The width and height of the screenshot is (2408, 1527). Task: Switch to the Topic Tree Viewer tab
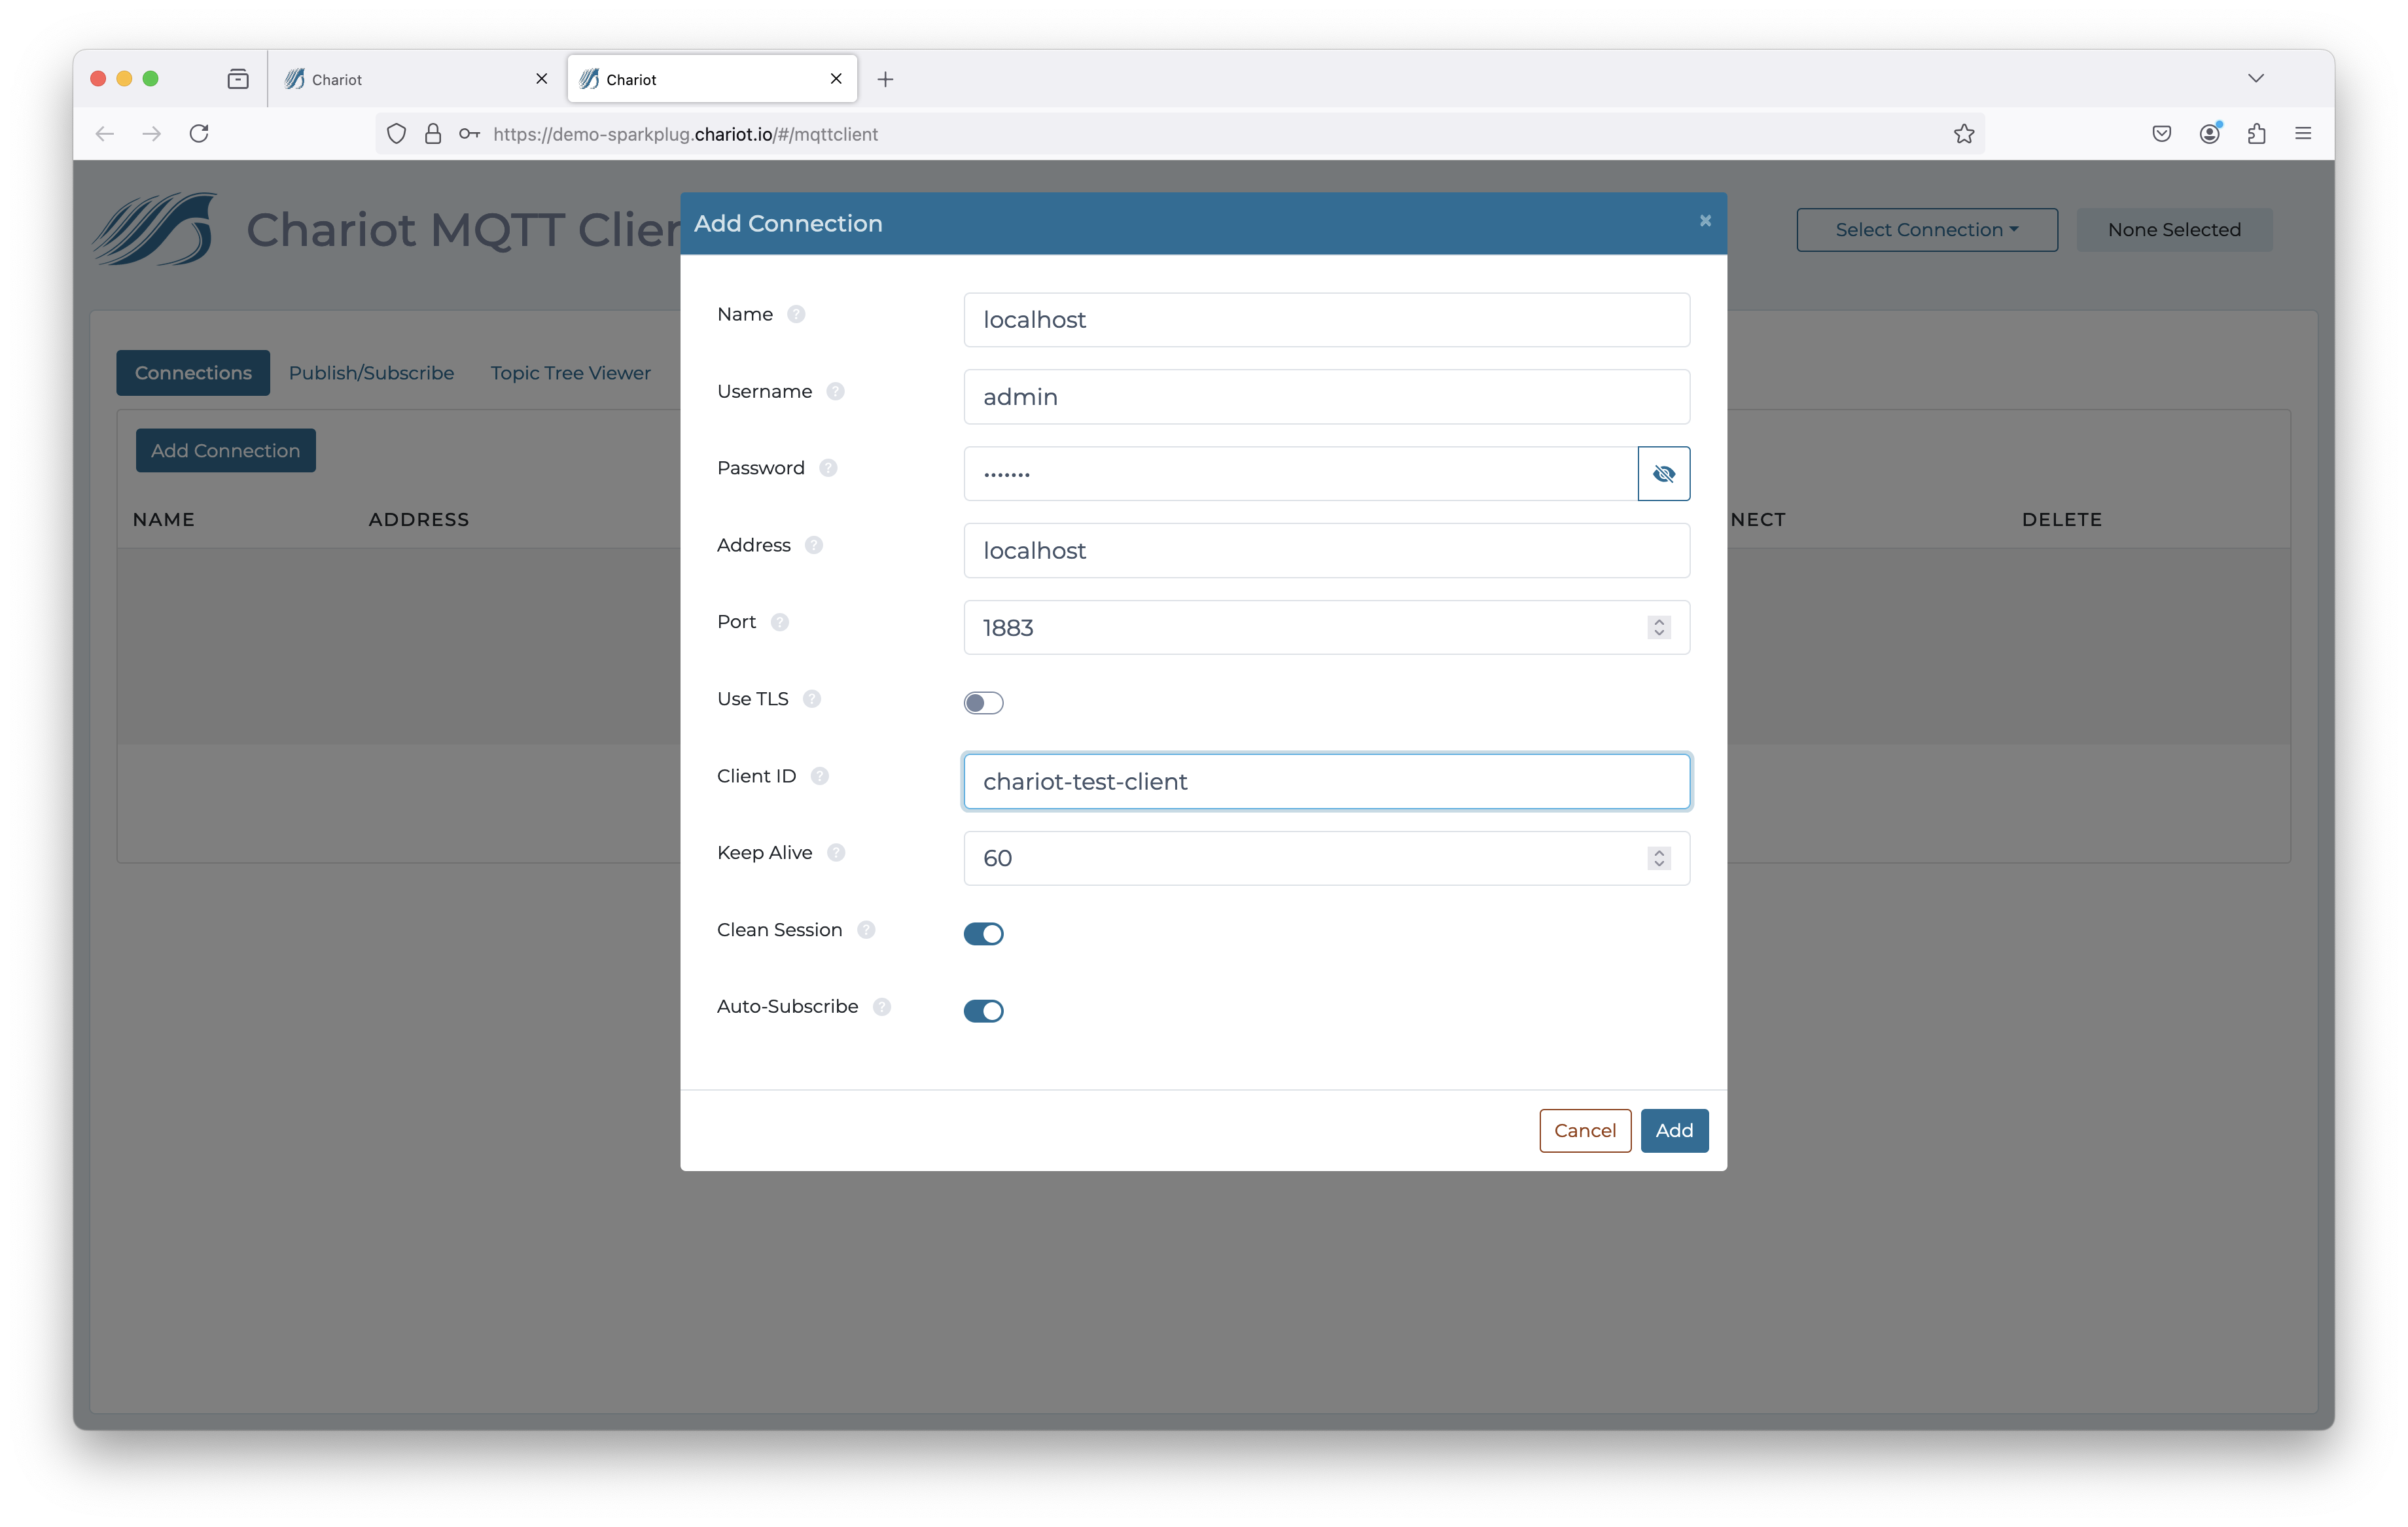pyautogui.click(x=570, y=372)
